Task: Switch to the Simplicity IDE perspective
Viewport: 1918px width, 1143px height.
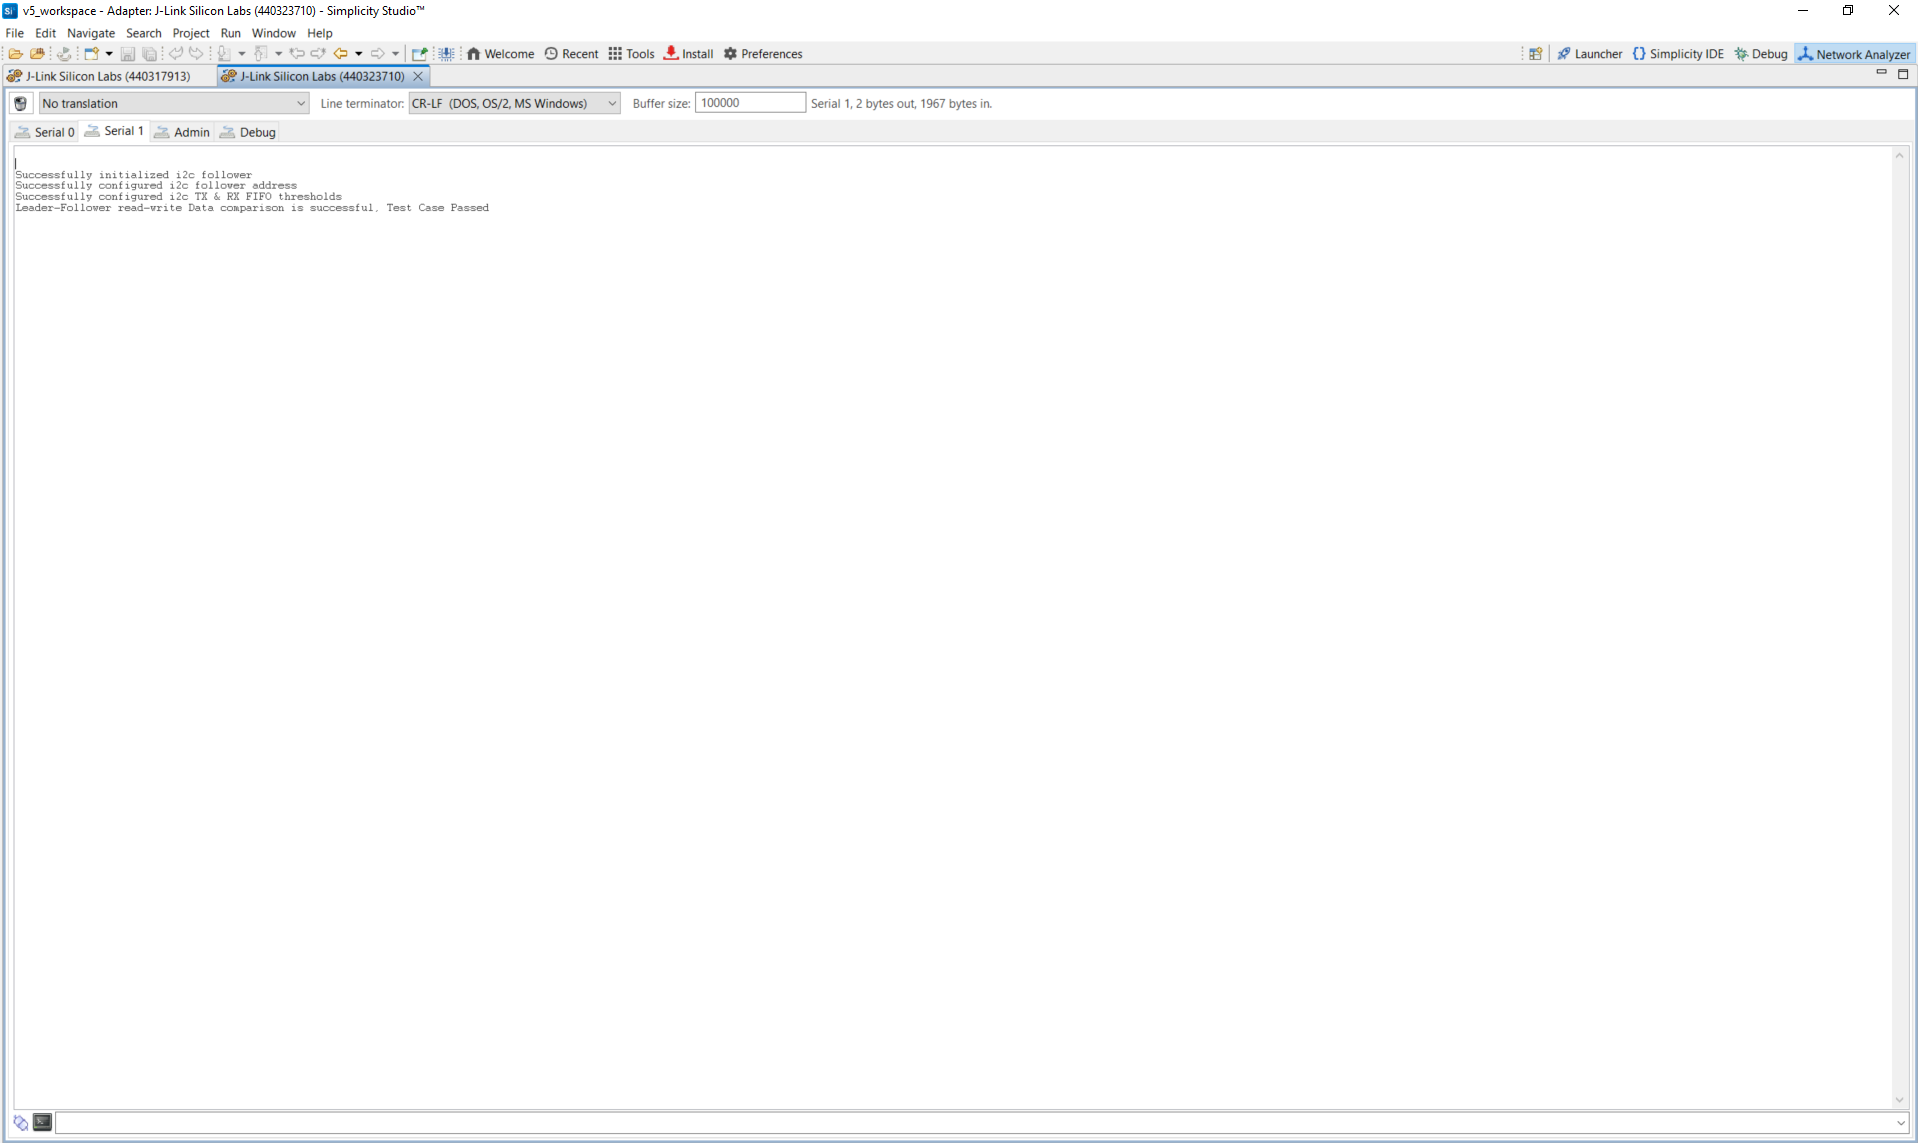Action: [1678, 54]
